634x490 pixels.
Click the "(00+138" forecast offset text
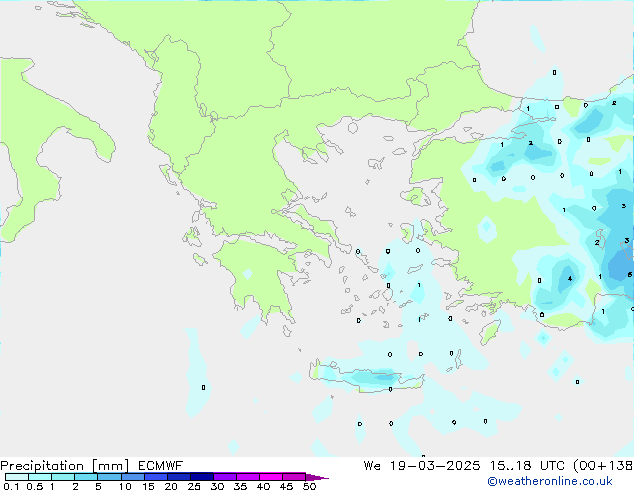pos(603,465)
